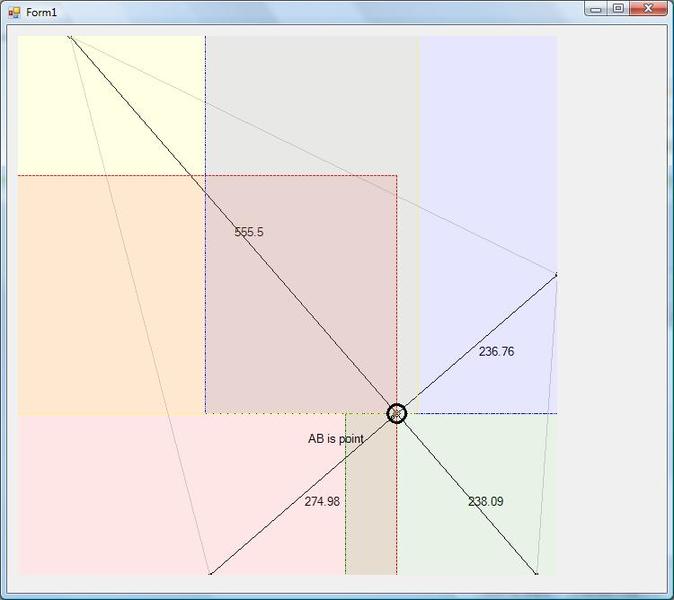This screenshot has height=600, width=674.
Task: Click the black circle intersection marker
Action: pos(396,413)
